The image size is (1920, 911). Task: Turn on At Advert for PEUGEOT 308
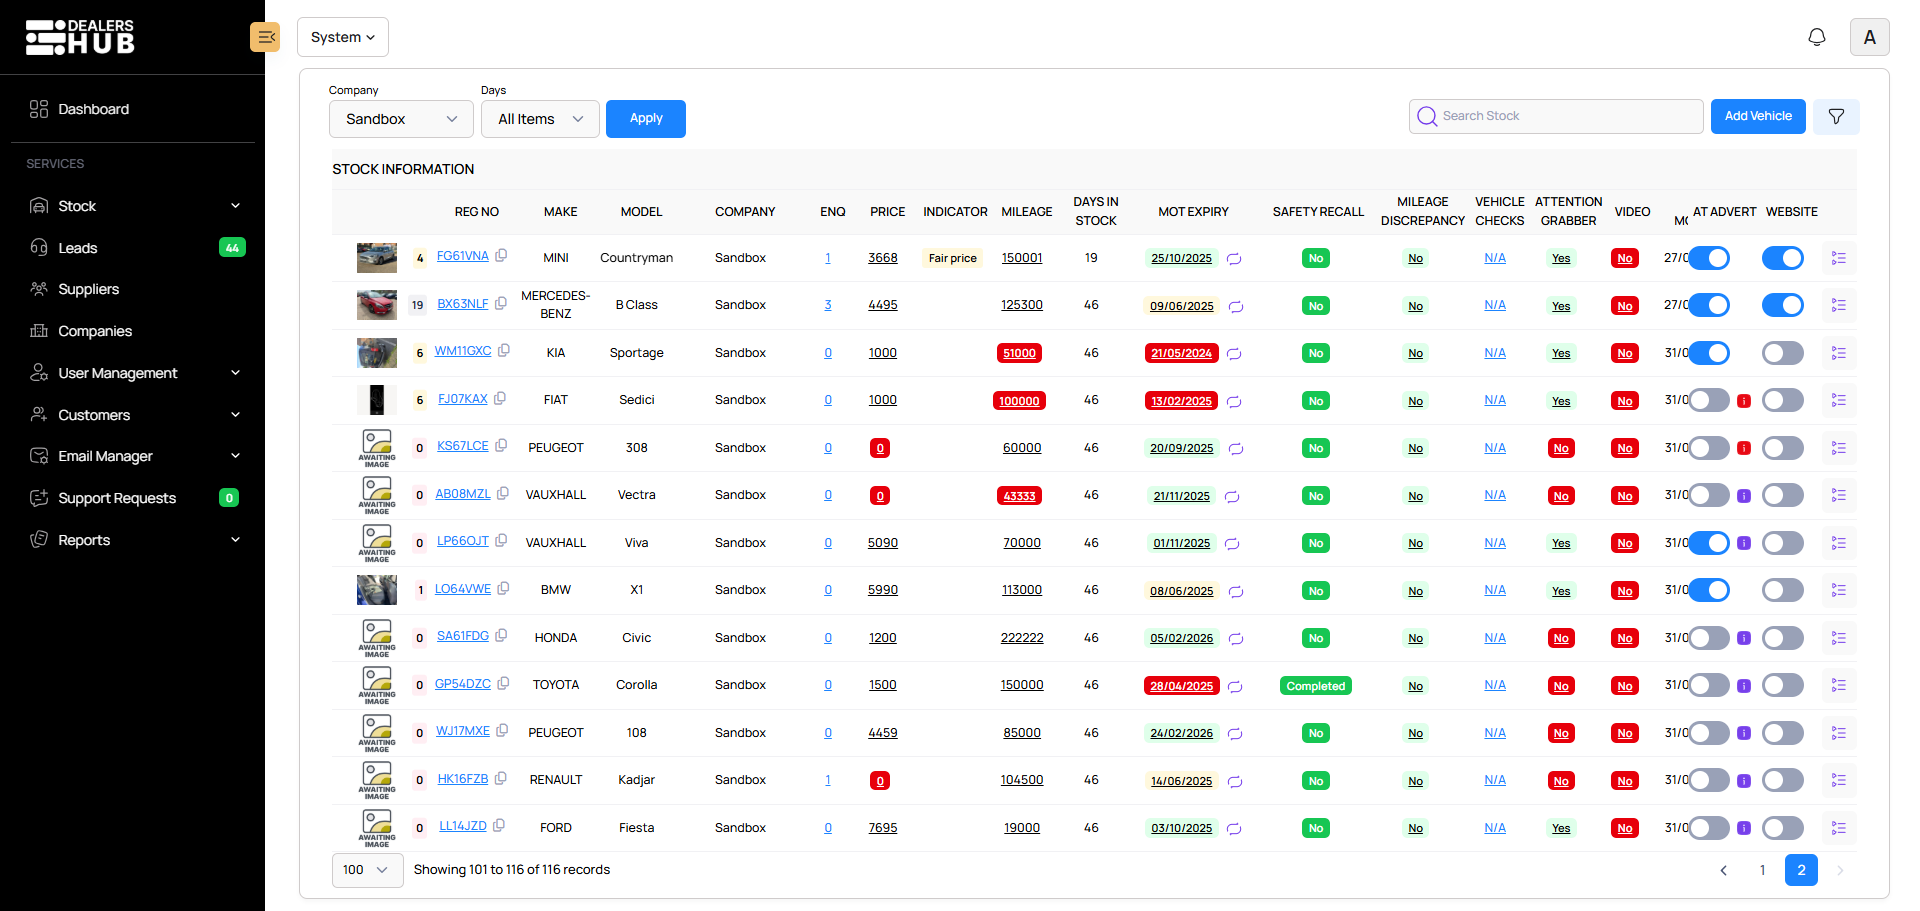click(1709, 447)
